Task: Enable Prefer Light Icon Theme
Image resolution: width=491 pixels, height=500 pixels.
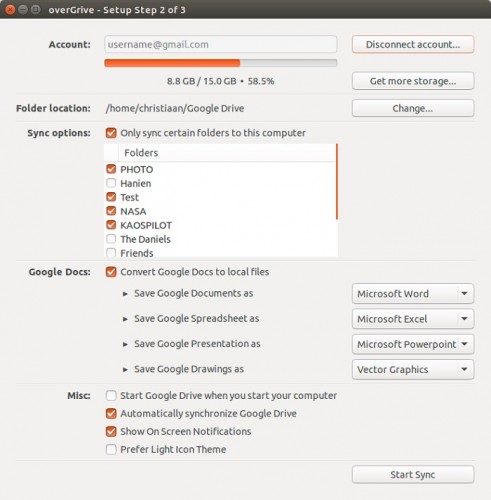Action: [111, 449]
